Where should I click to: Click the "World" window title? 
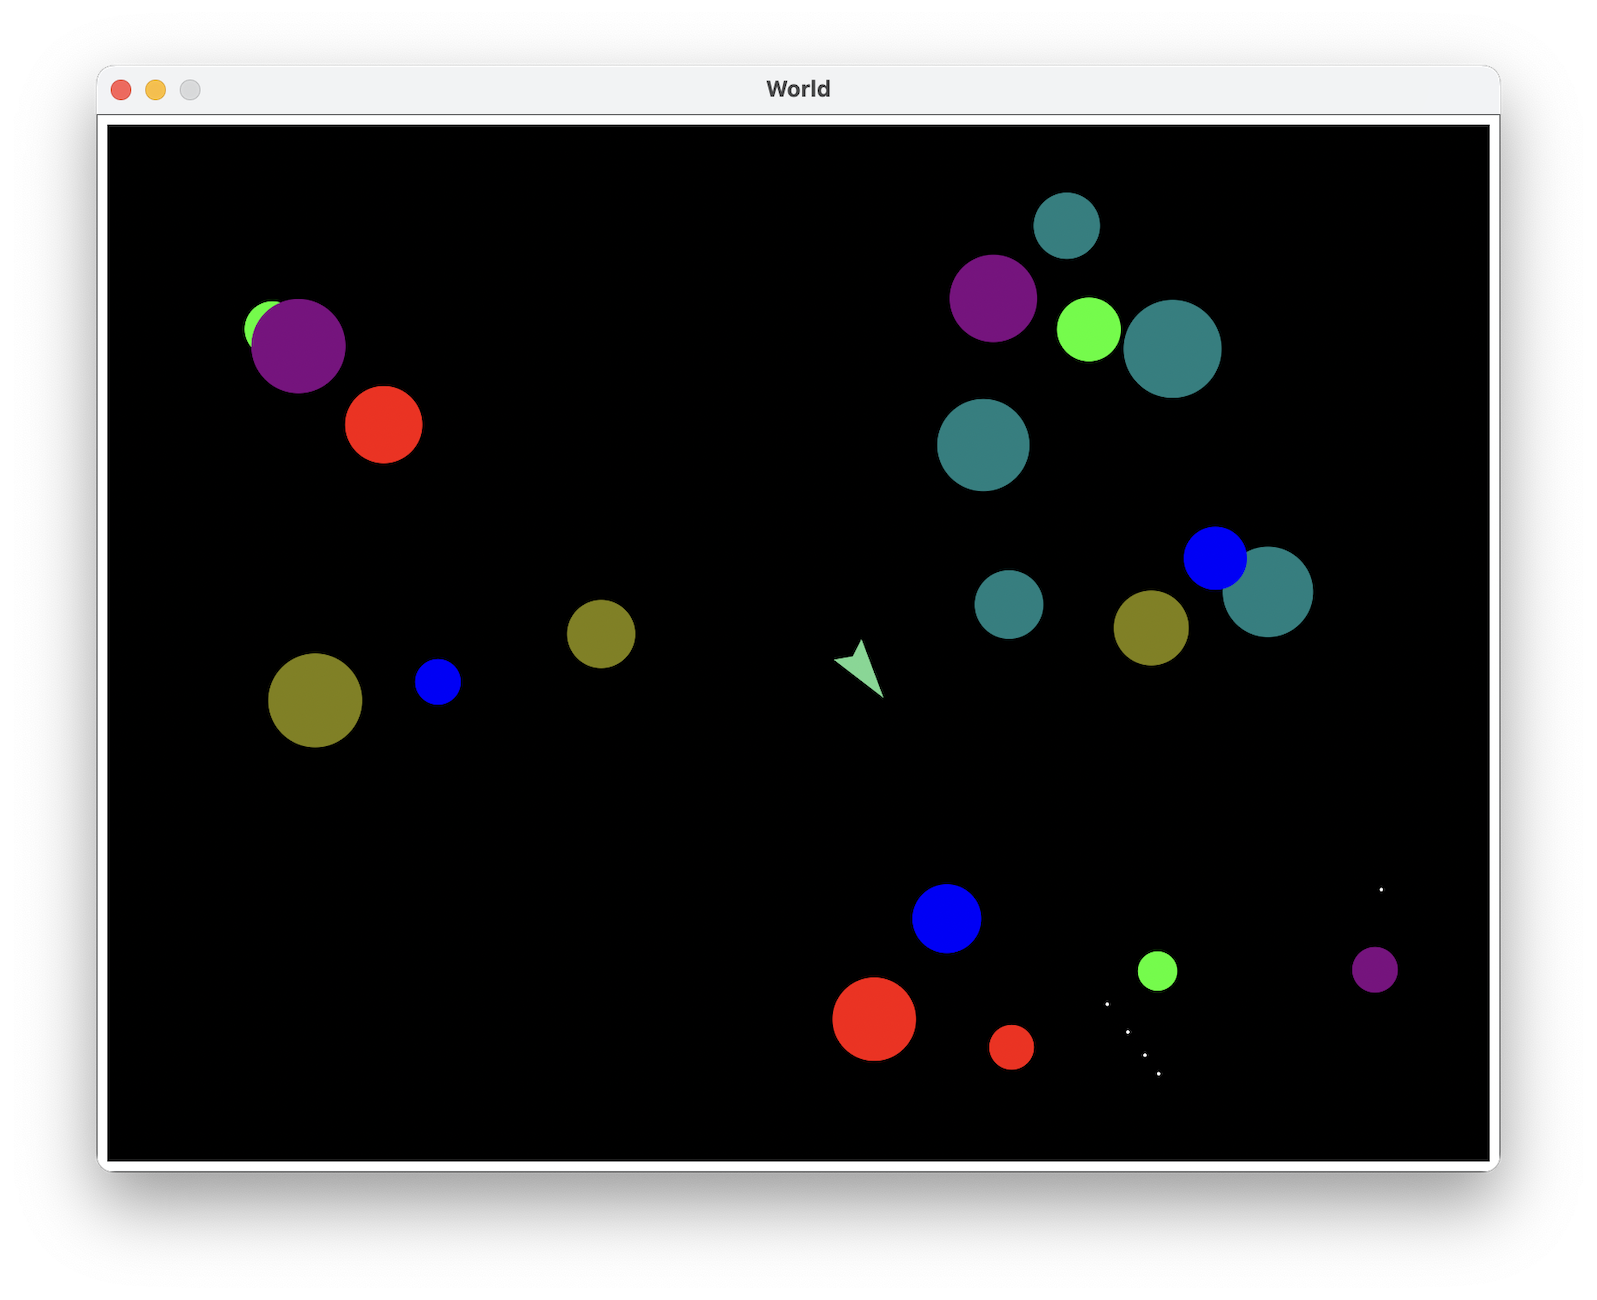(798, 89)
